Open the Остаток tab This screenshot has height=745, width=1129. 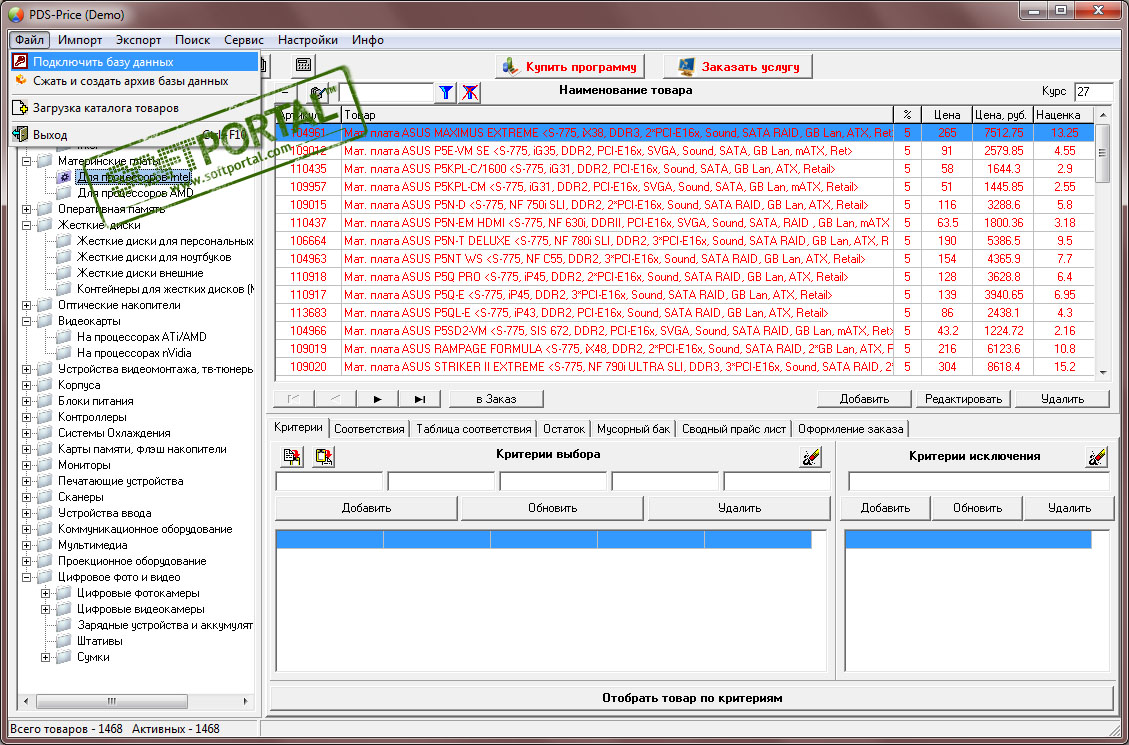pos(564,429)
